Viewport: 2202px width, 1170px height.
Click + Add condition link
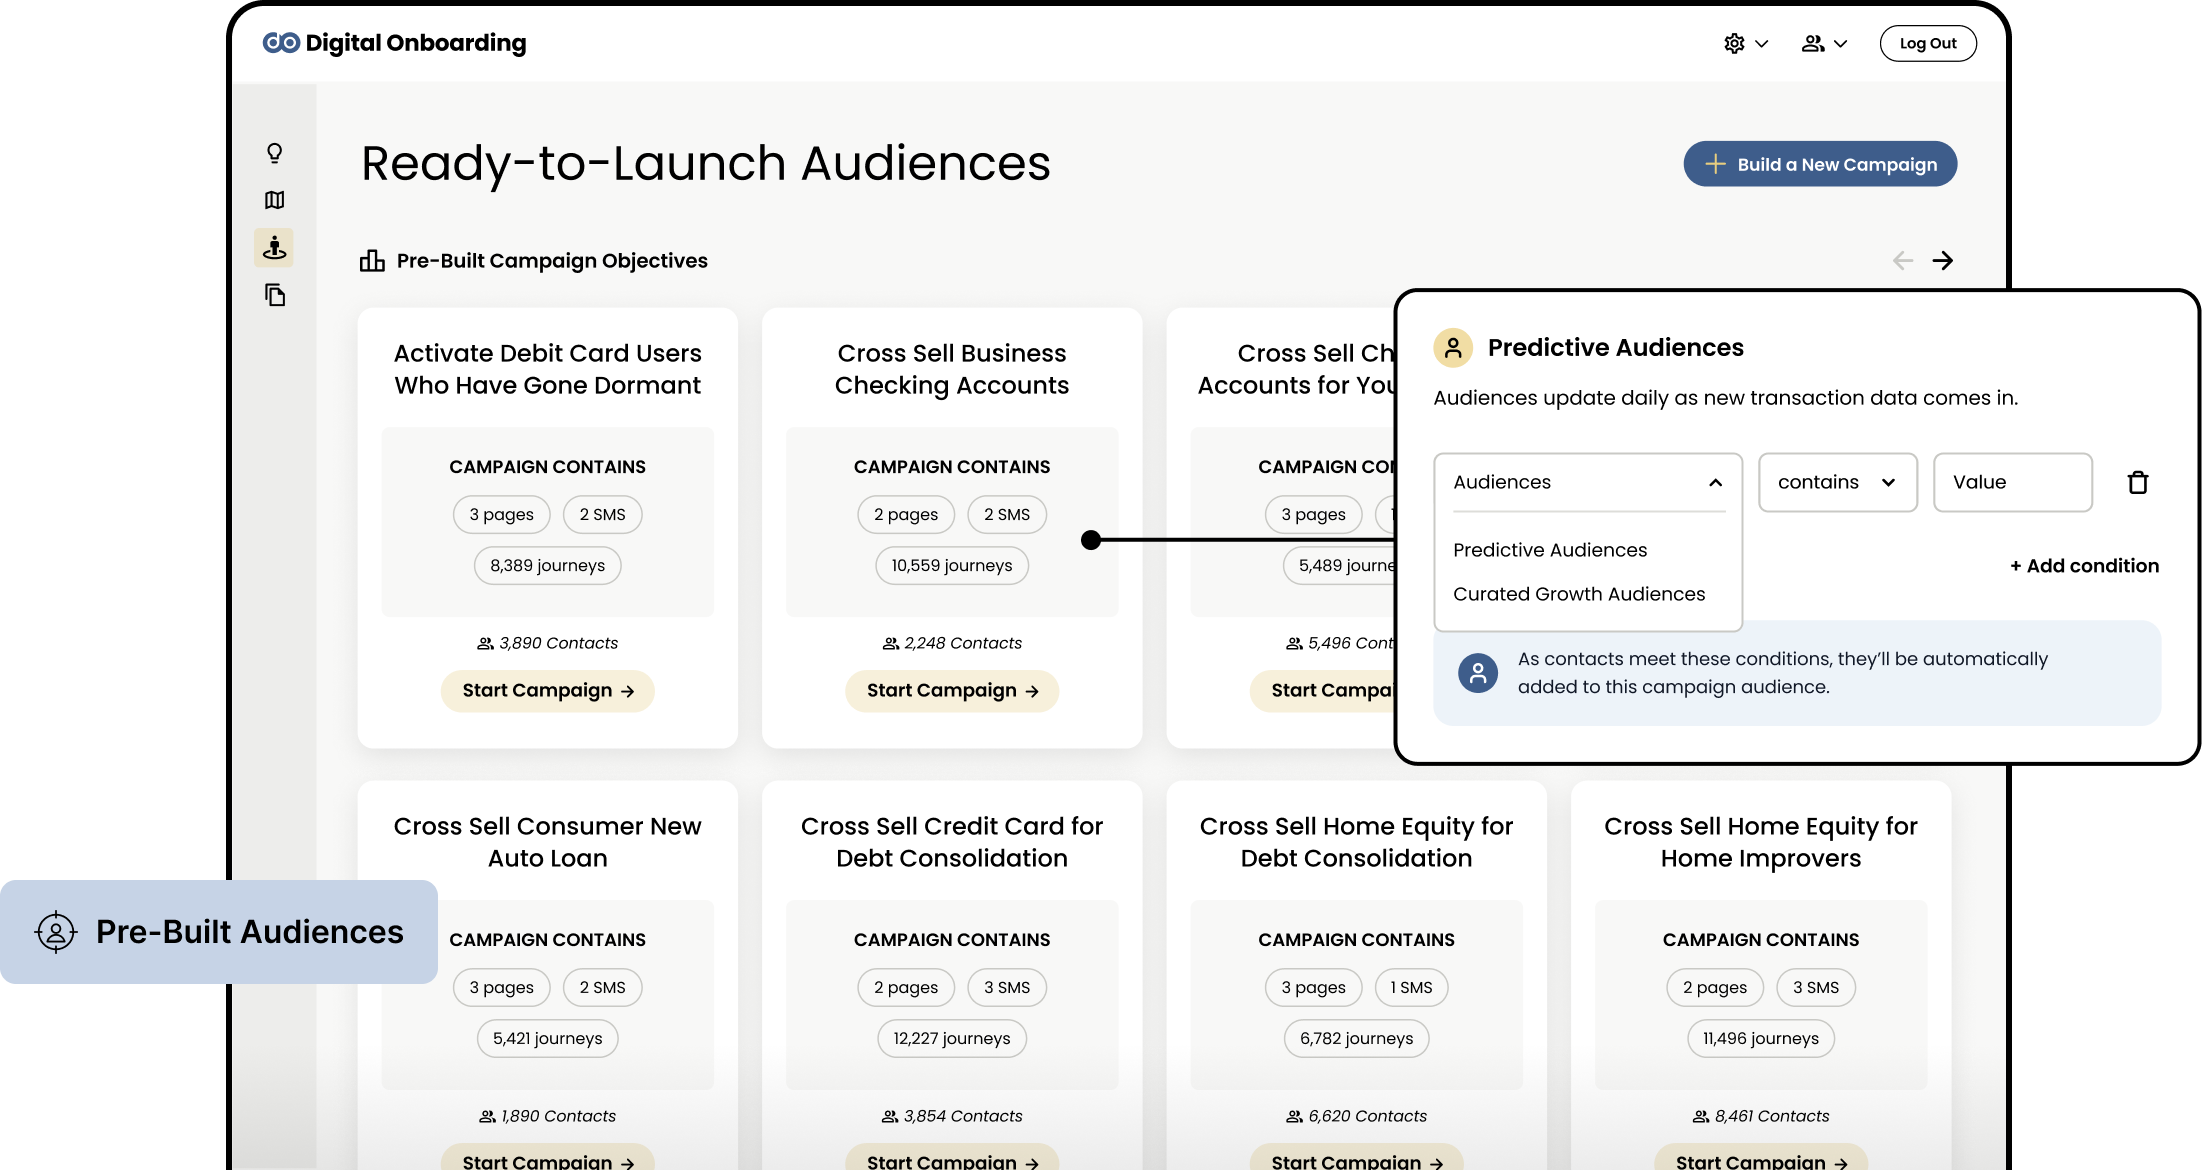pyautogui.click(x=2084, y=566)
